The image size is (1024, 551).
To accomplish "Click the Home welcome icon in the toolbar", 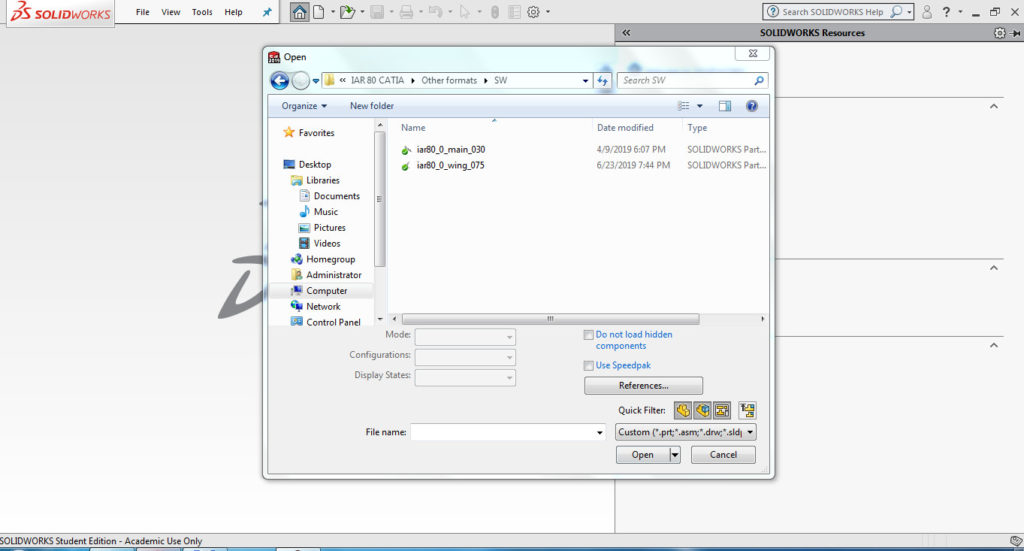I will coord(299,12).
